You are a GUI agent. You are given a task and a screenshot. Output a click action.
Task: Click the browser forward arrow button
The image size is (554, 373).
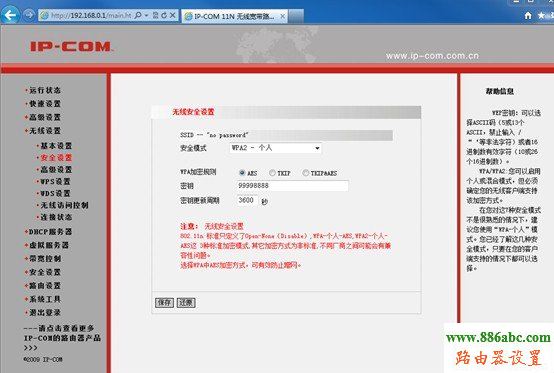click(x=29, y=15)
